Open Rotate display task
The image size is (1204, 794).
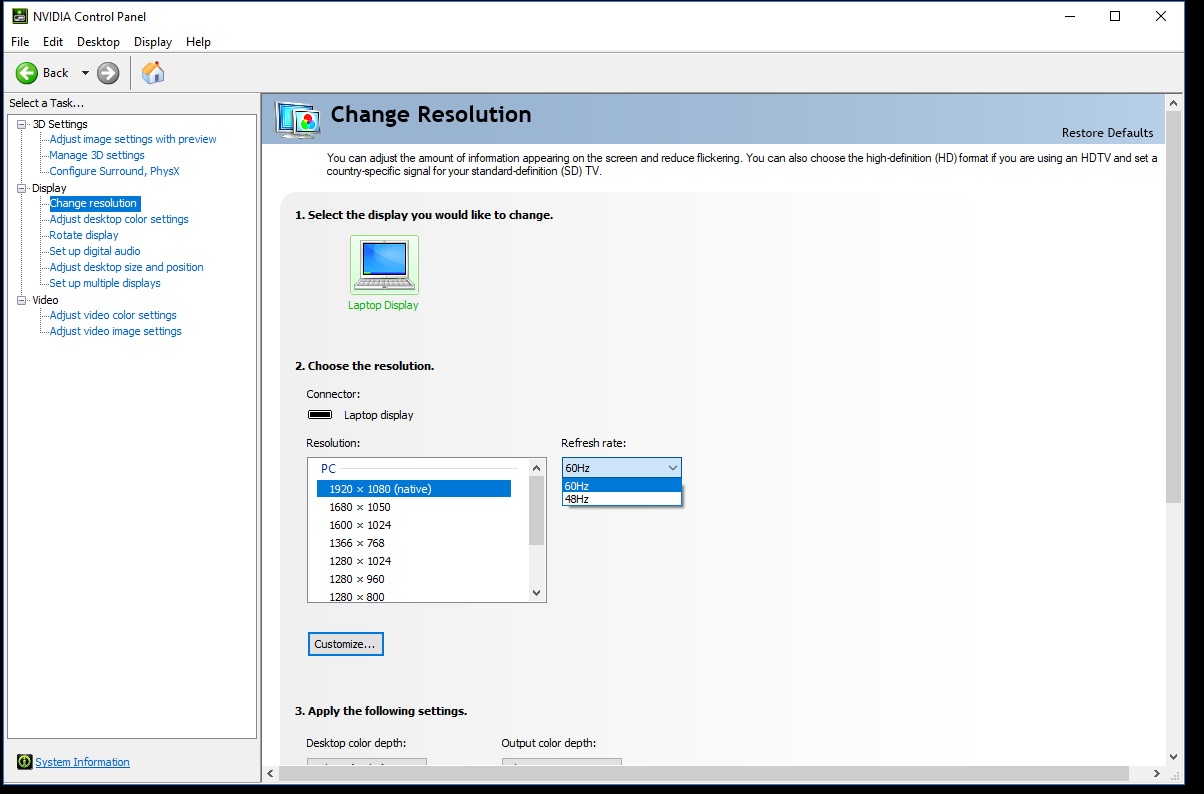84,235
